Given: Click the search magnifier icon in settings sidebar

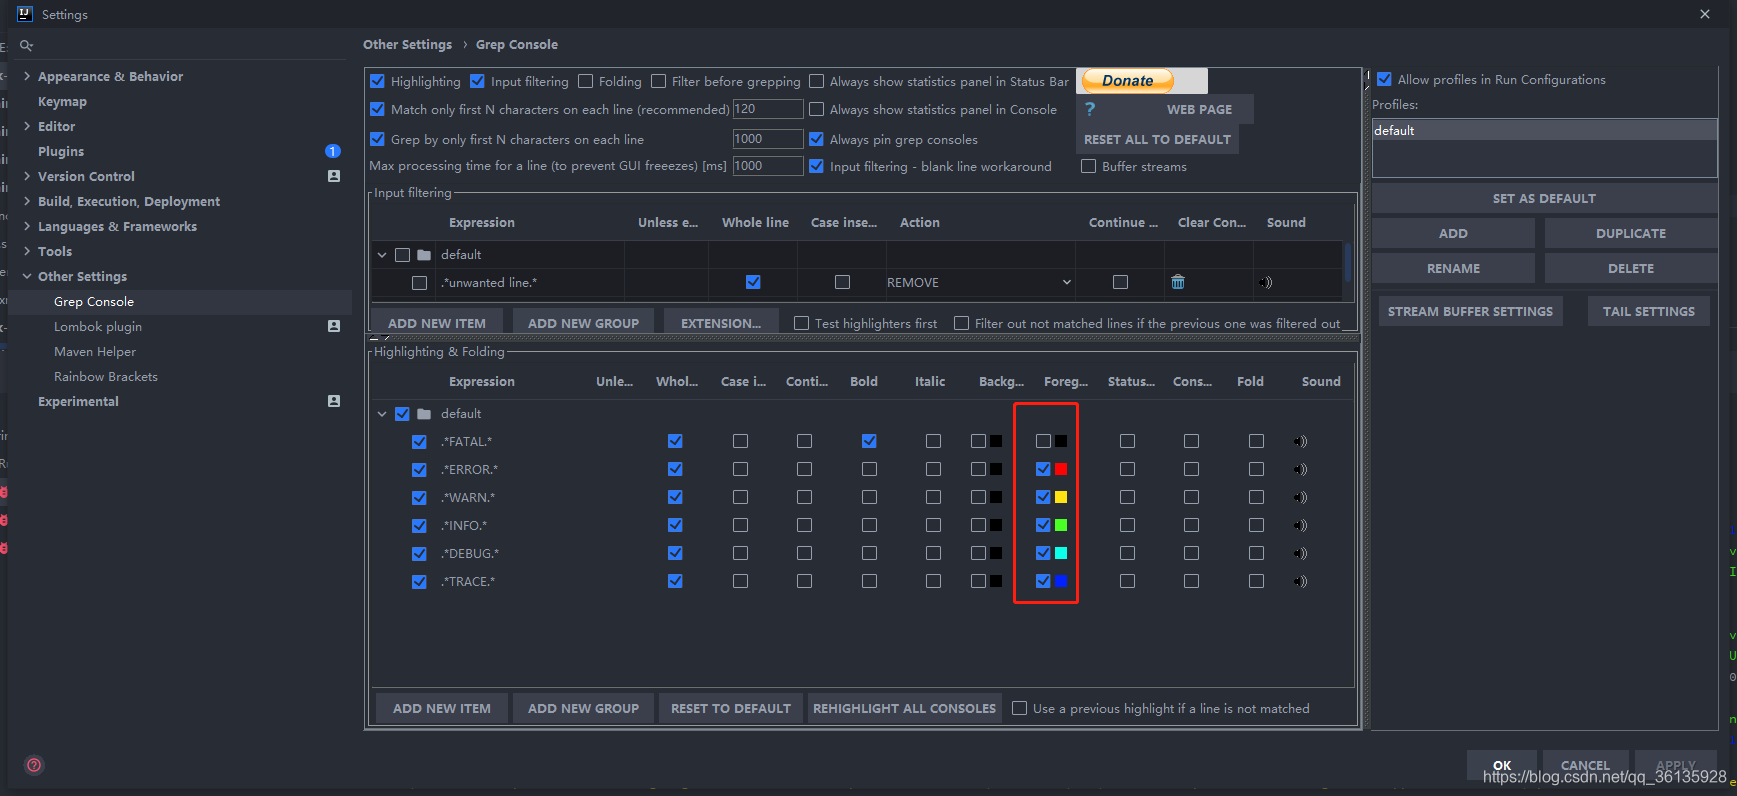Looking at the screenshot, I should (27, 46).
